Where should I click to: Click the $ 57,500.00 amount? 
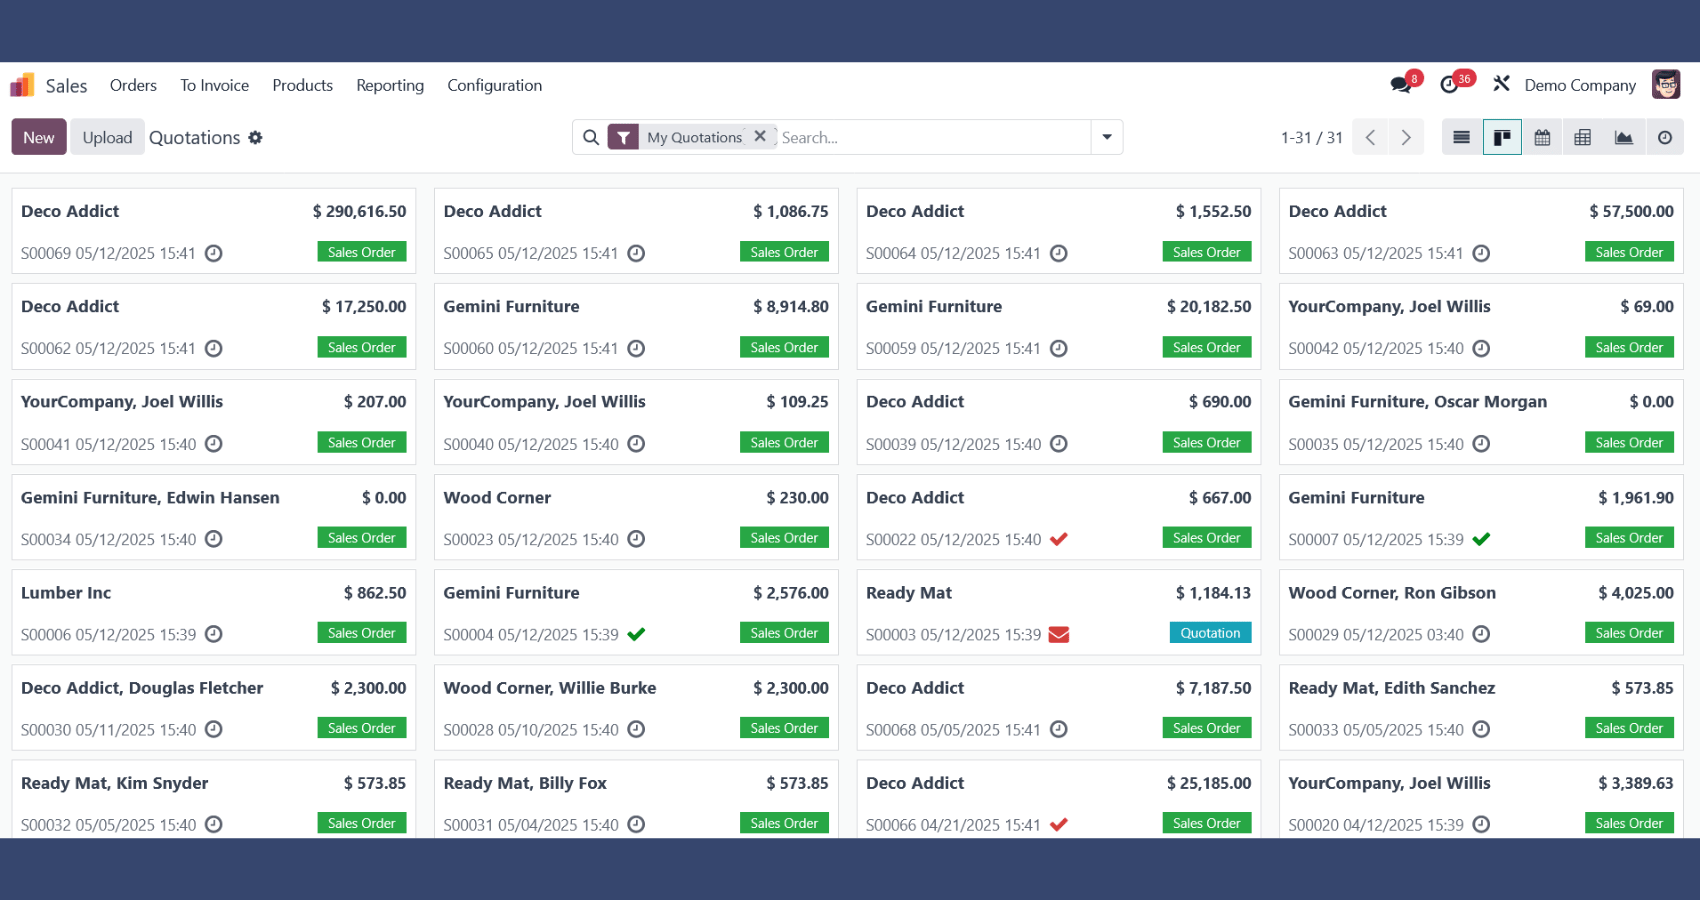point(1631,211)
